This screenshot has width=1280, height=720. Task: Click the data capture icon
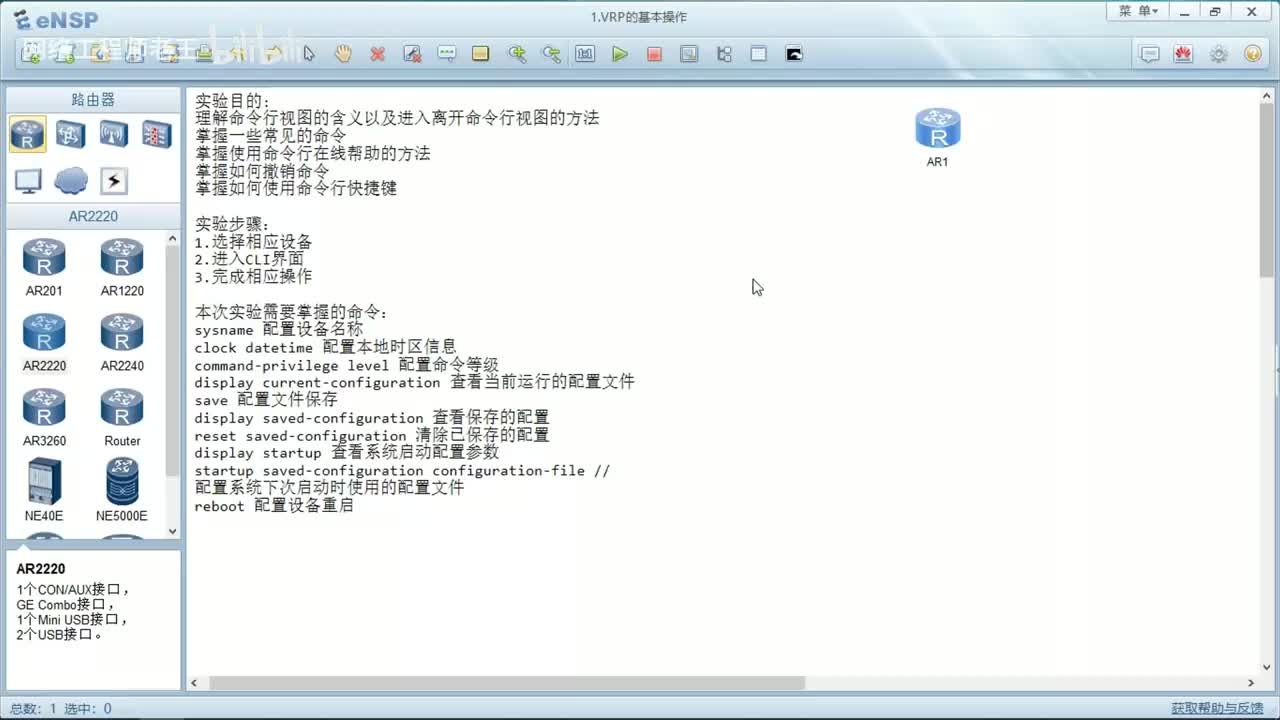(x=689, y=54)
